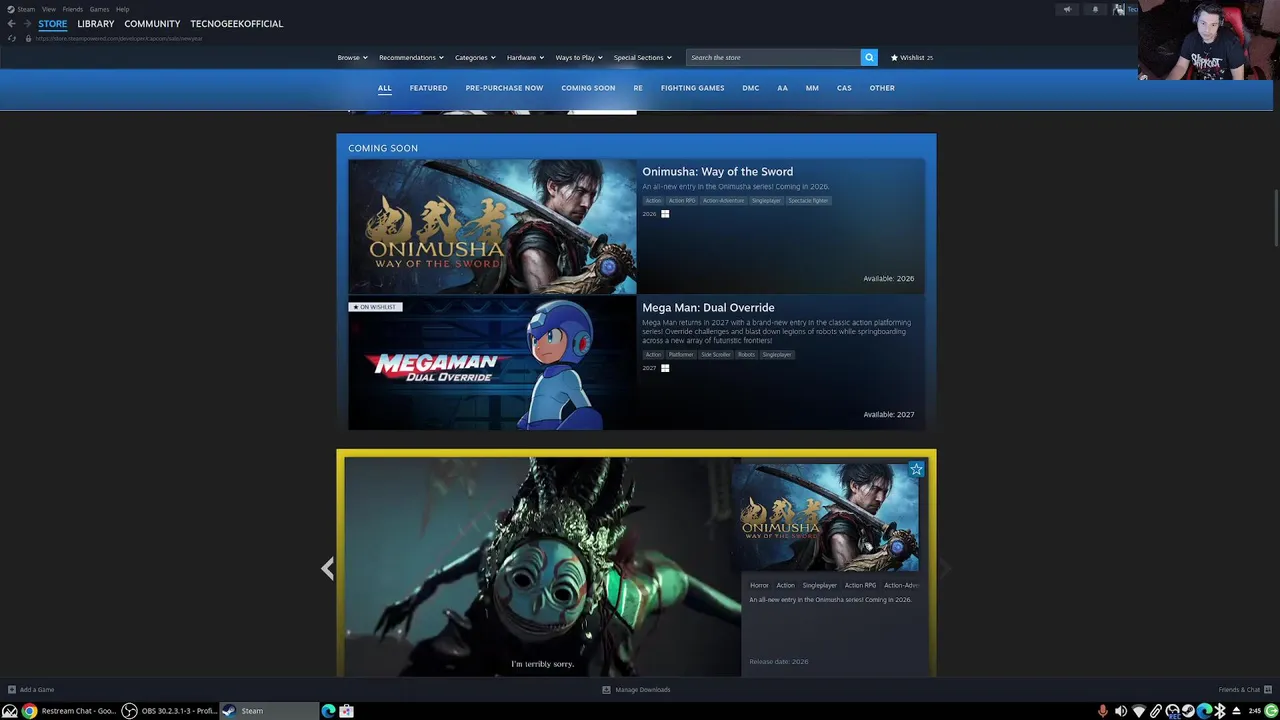Click the star wishlist badge on Onimusha feature

click(916, 469)
